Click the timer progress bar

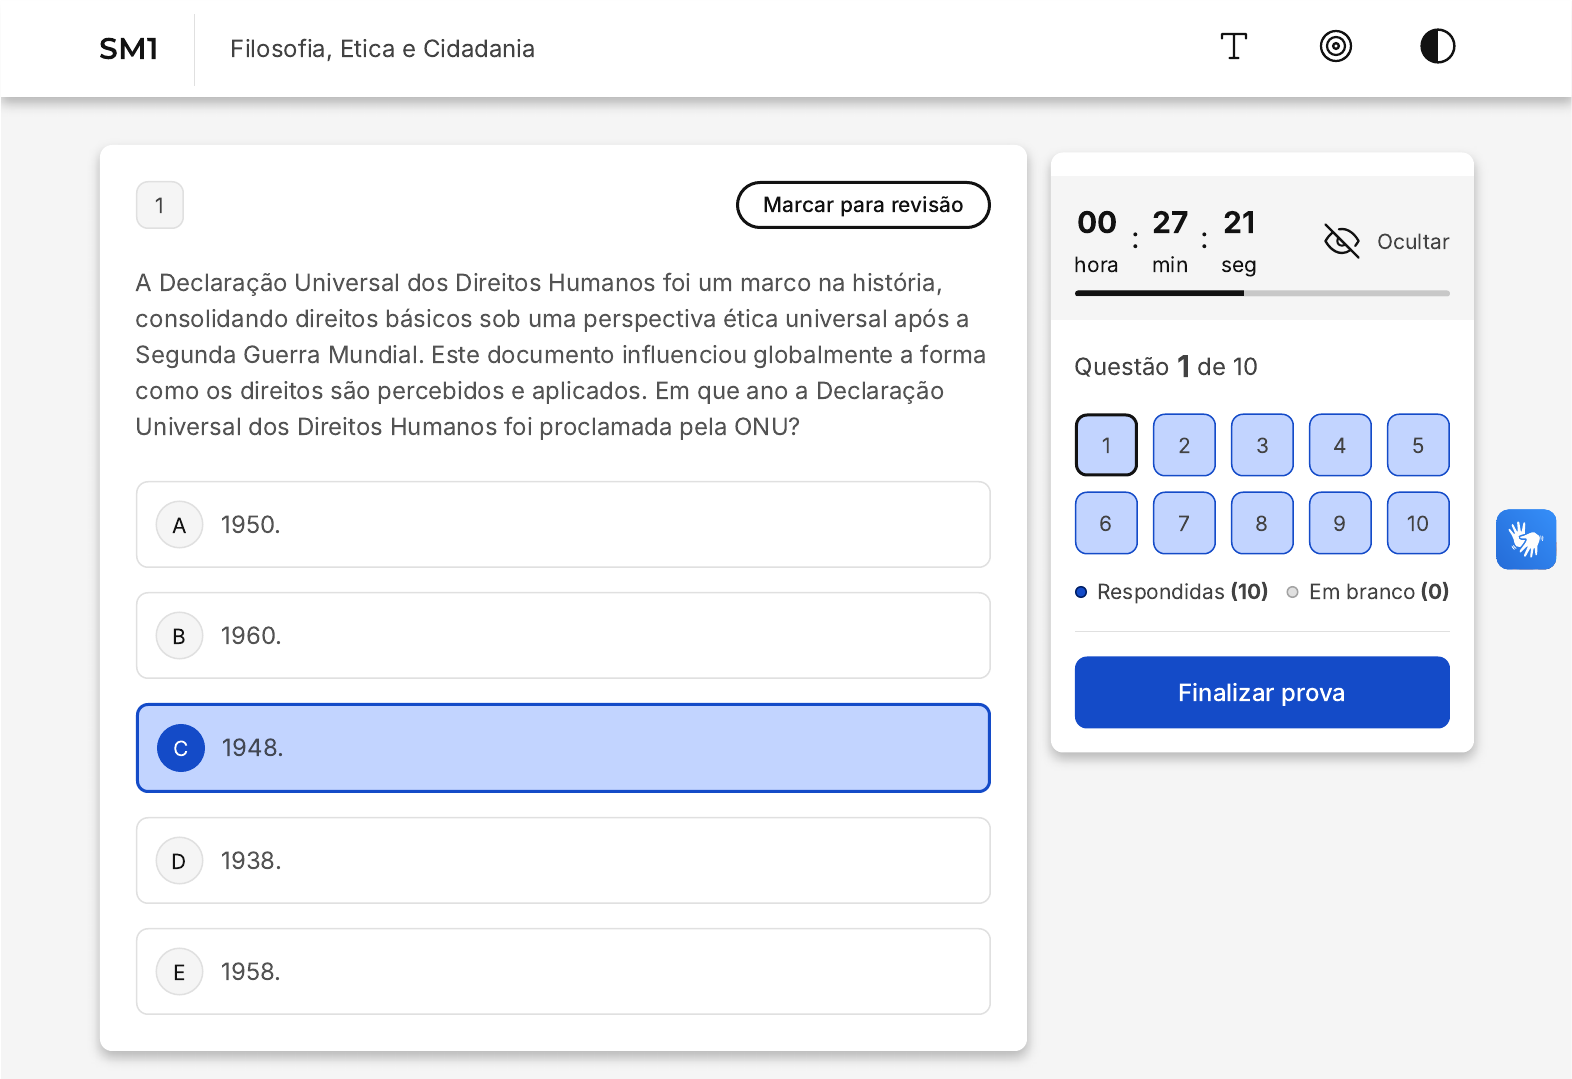point(1261,293)
